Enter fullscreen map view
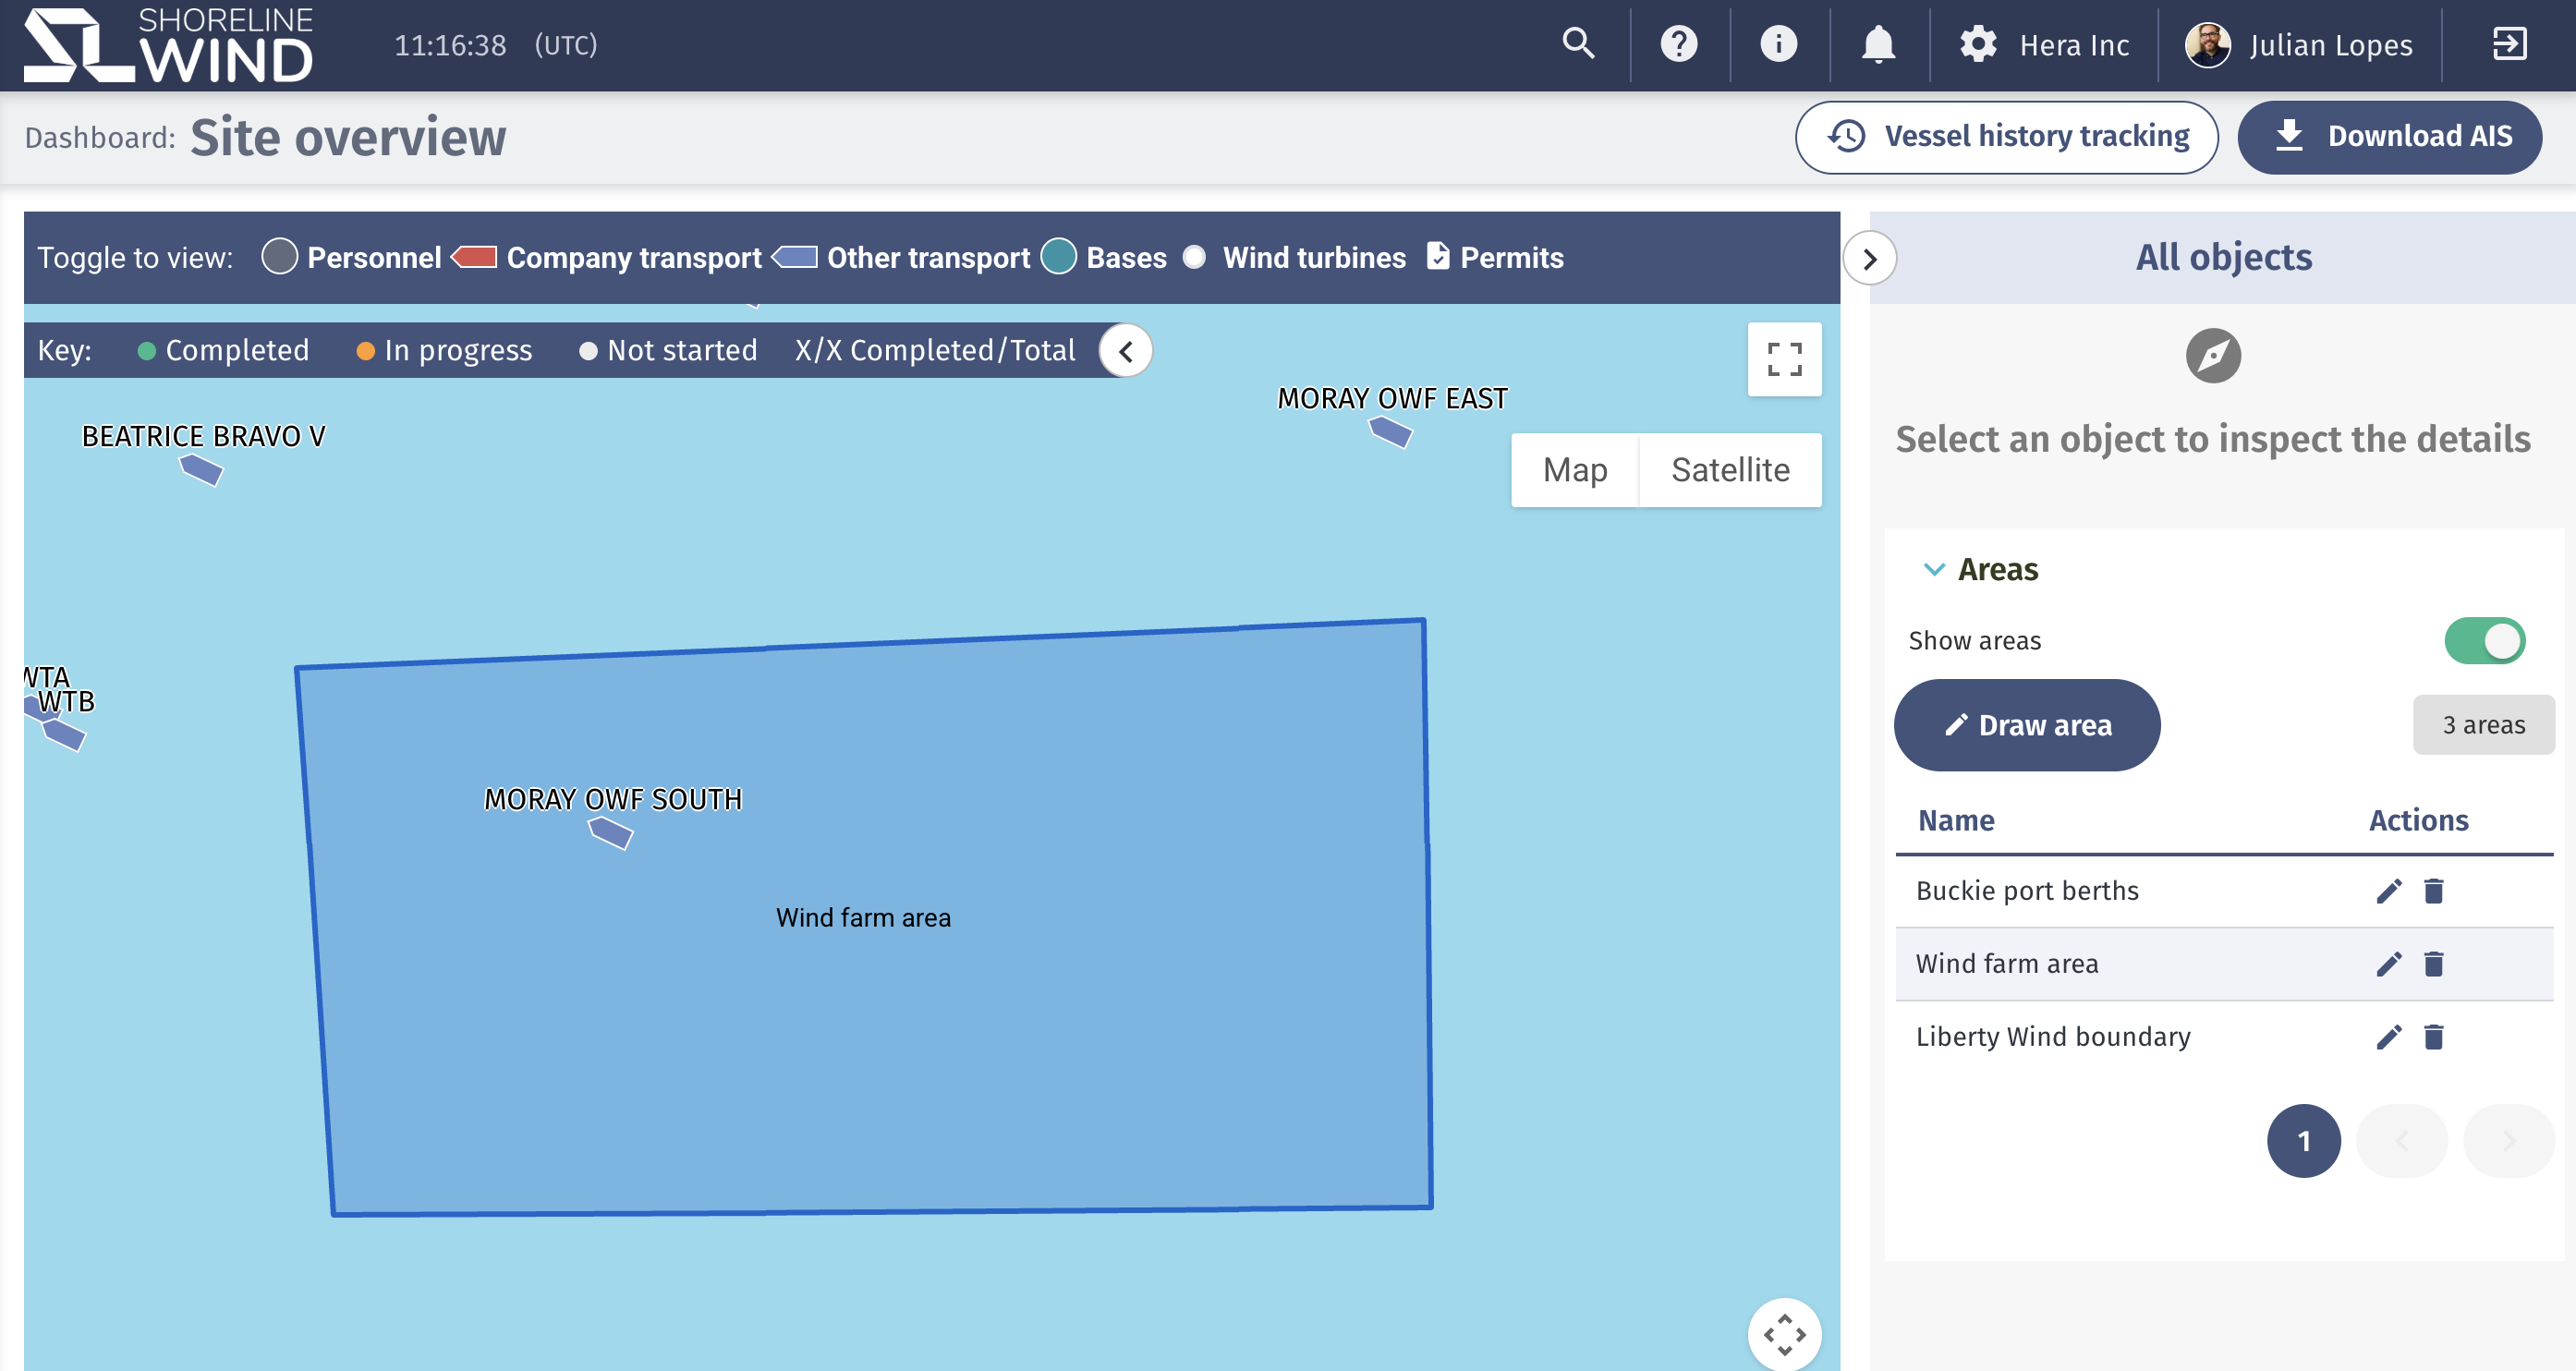This screenshot has width=2576, height=1371. pos(1783,359)
